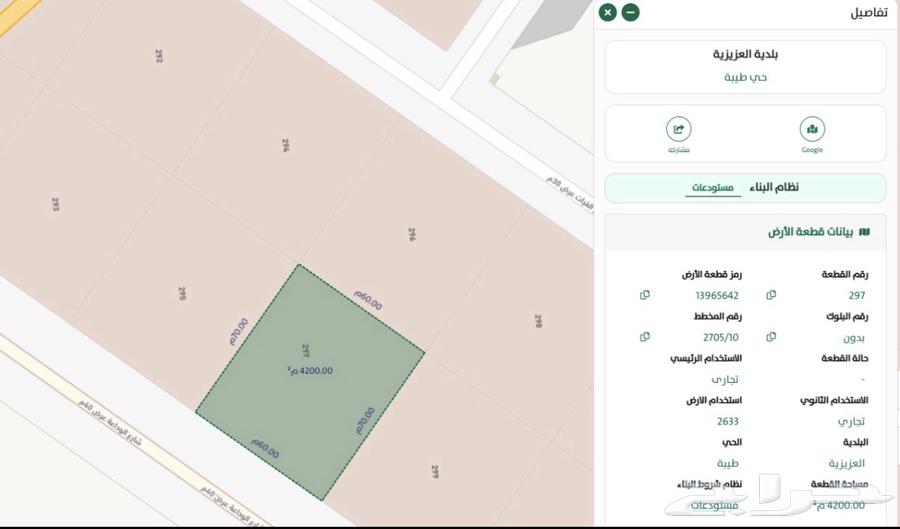Click the حي طيبة district name

coord(745,77)
